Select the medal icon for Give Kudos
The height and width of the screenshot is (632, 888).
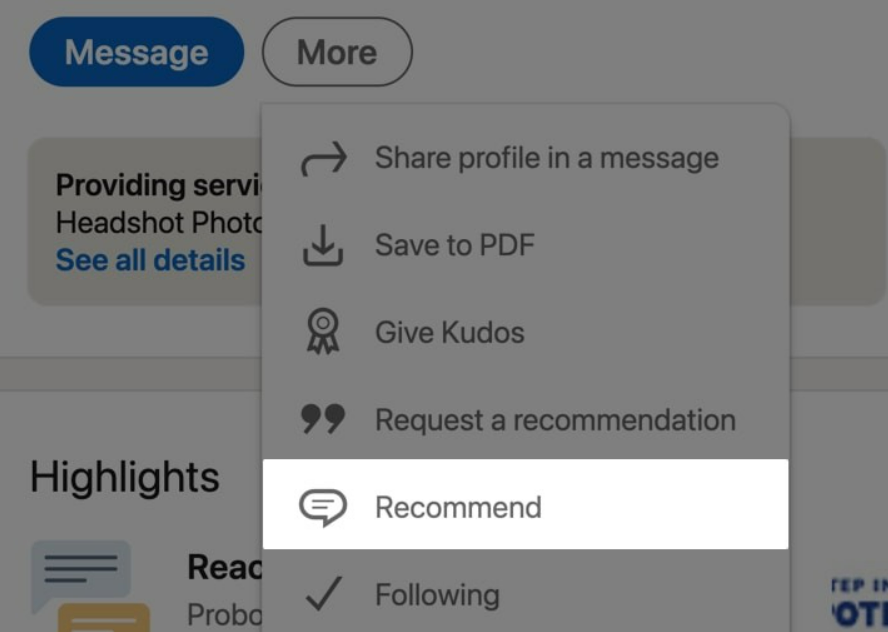pyautogui.click(x=323, y=331)
